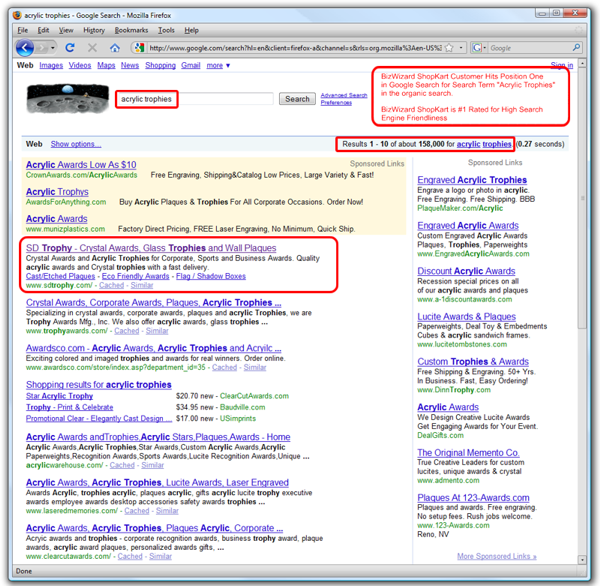The image size is (600, 586).
Task: Open the 'Eco Friendly Awards' sitelink
Action: (x=135, y=276)
